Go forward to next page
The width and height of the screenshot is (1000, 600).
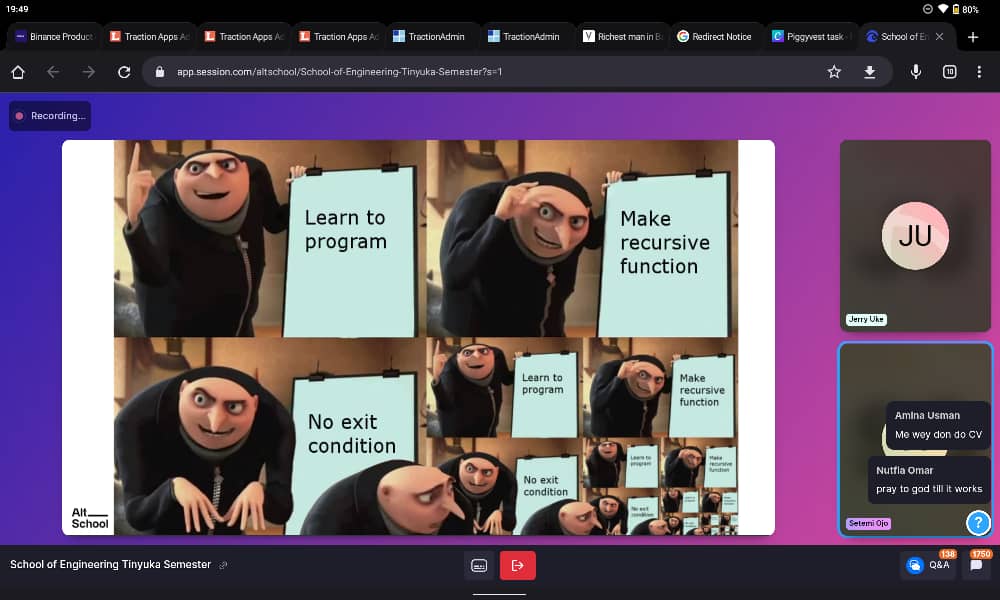(89, 72)
